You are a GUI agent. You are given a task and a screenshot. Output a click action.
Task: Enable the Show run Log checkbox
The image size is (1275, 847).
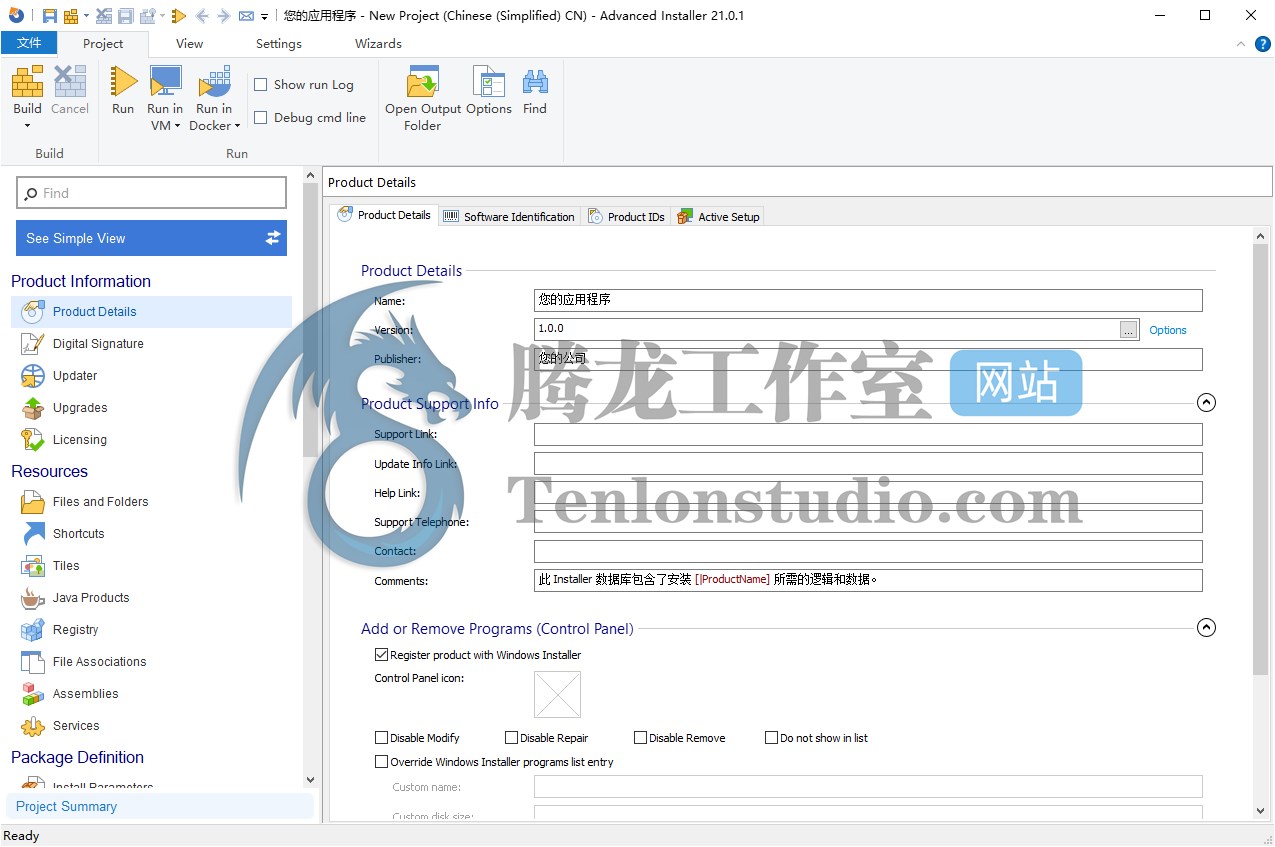pyautogui.click(x=261, y=85)
